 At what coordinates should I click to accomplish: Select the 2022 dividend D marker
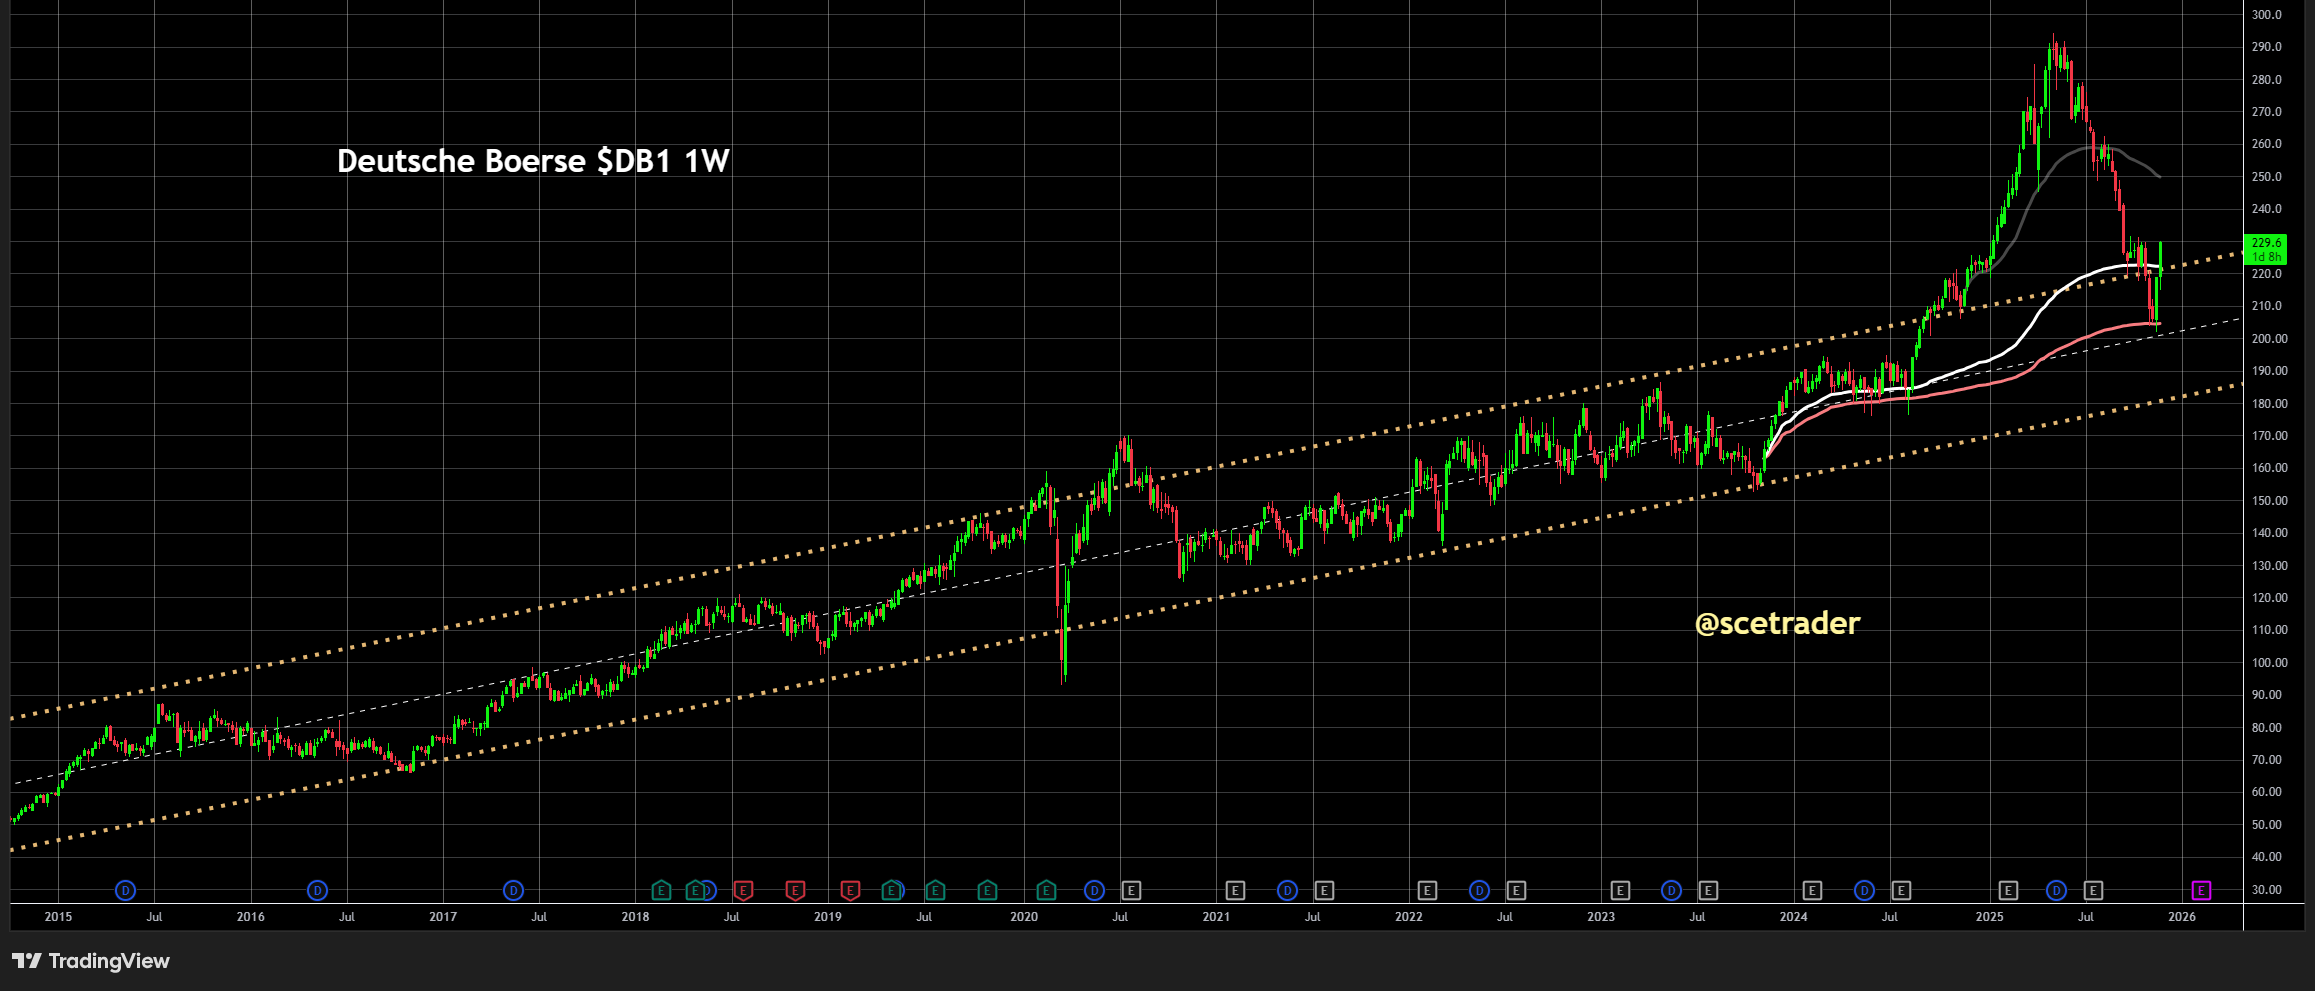pos(1479,890)
